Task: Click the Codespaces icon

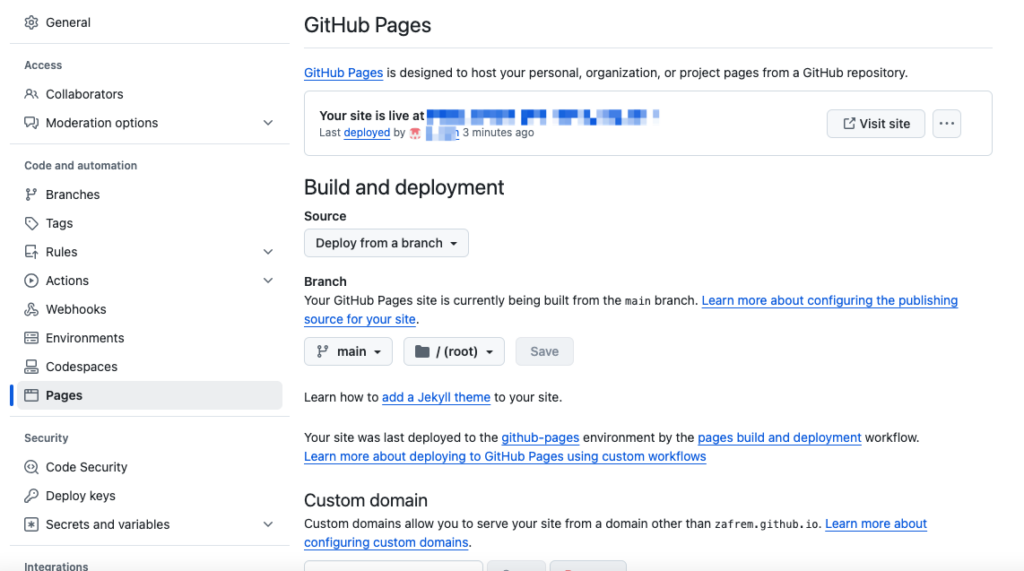Action: coord(31,367)
